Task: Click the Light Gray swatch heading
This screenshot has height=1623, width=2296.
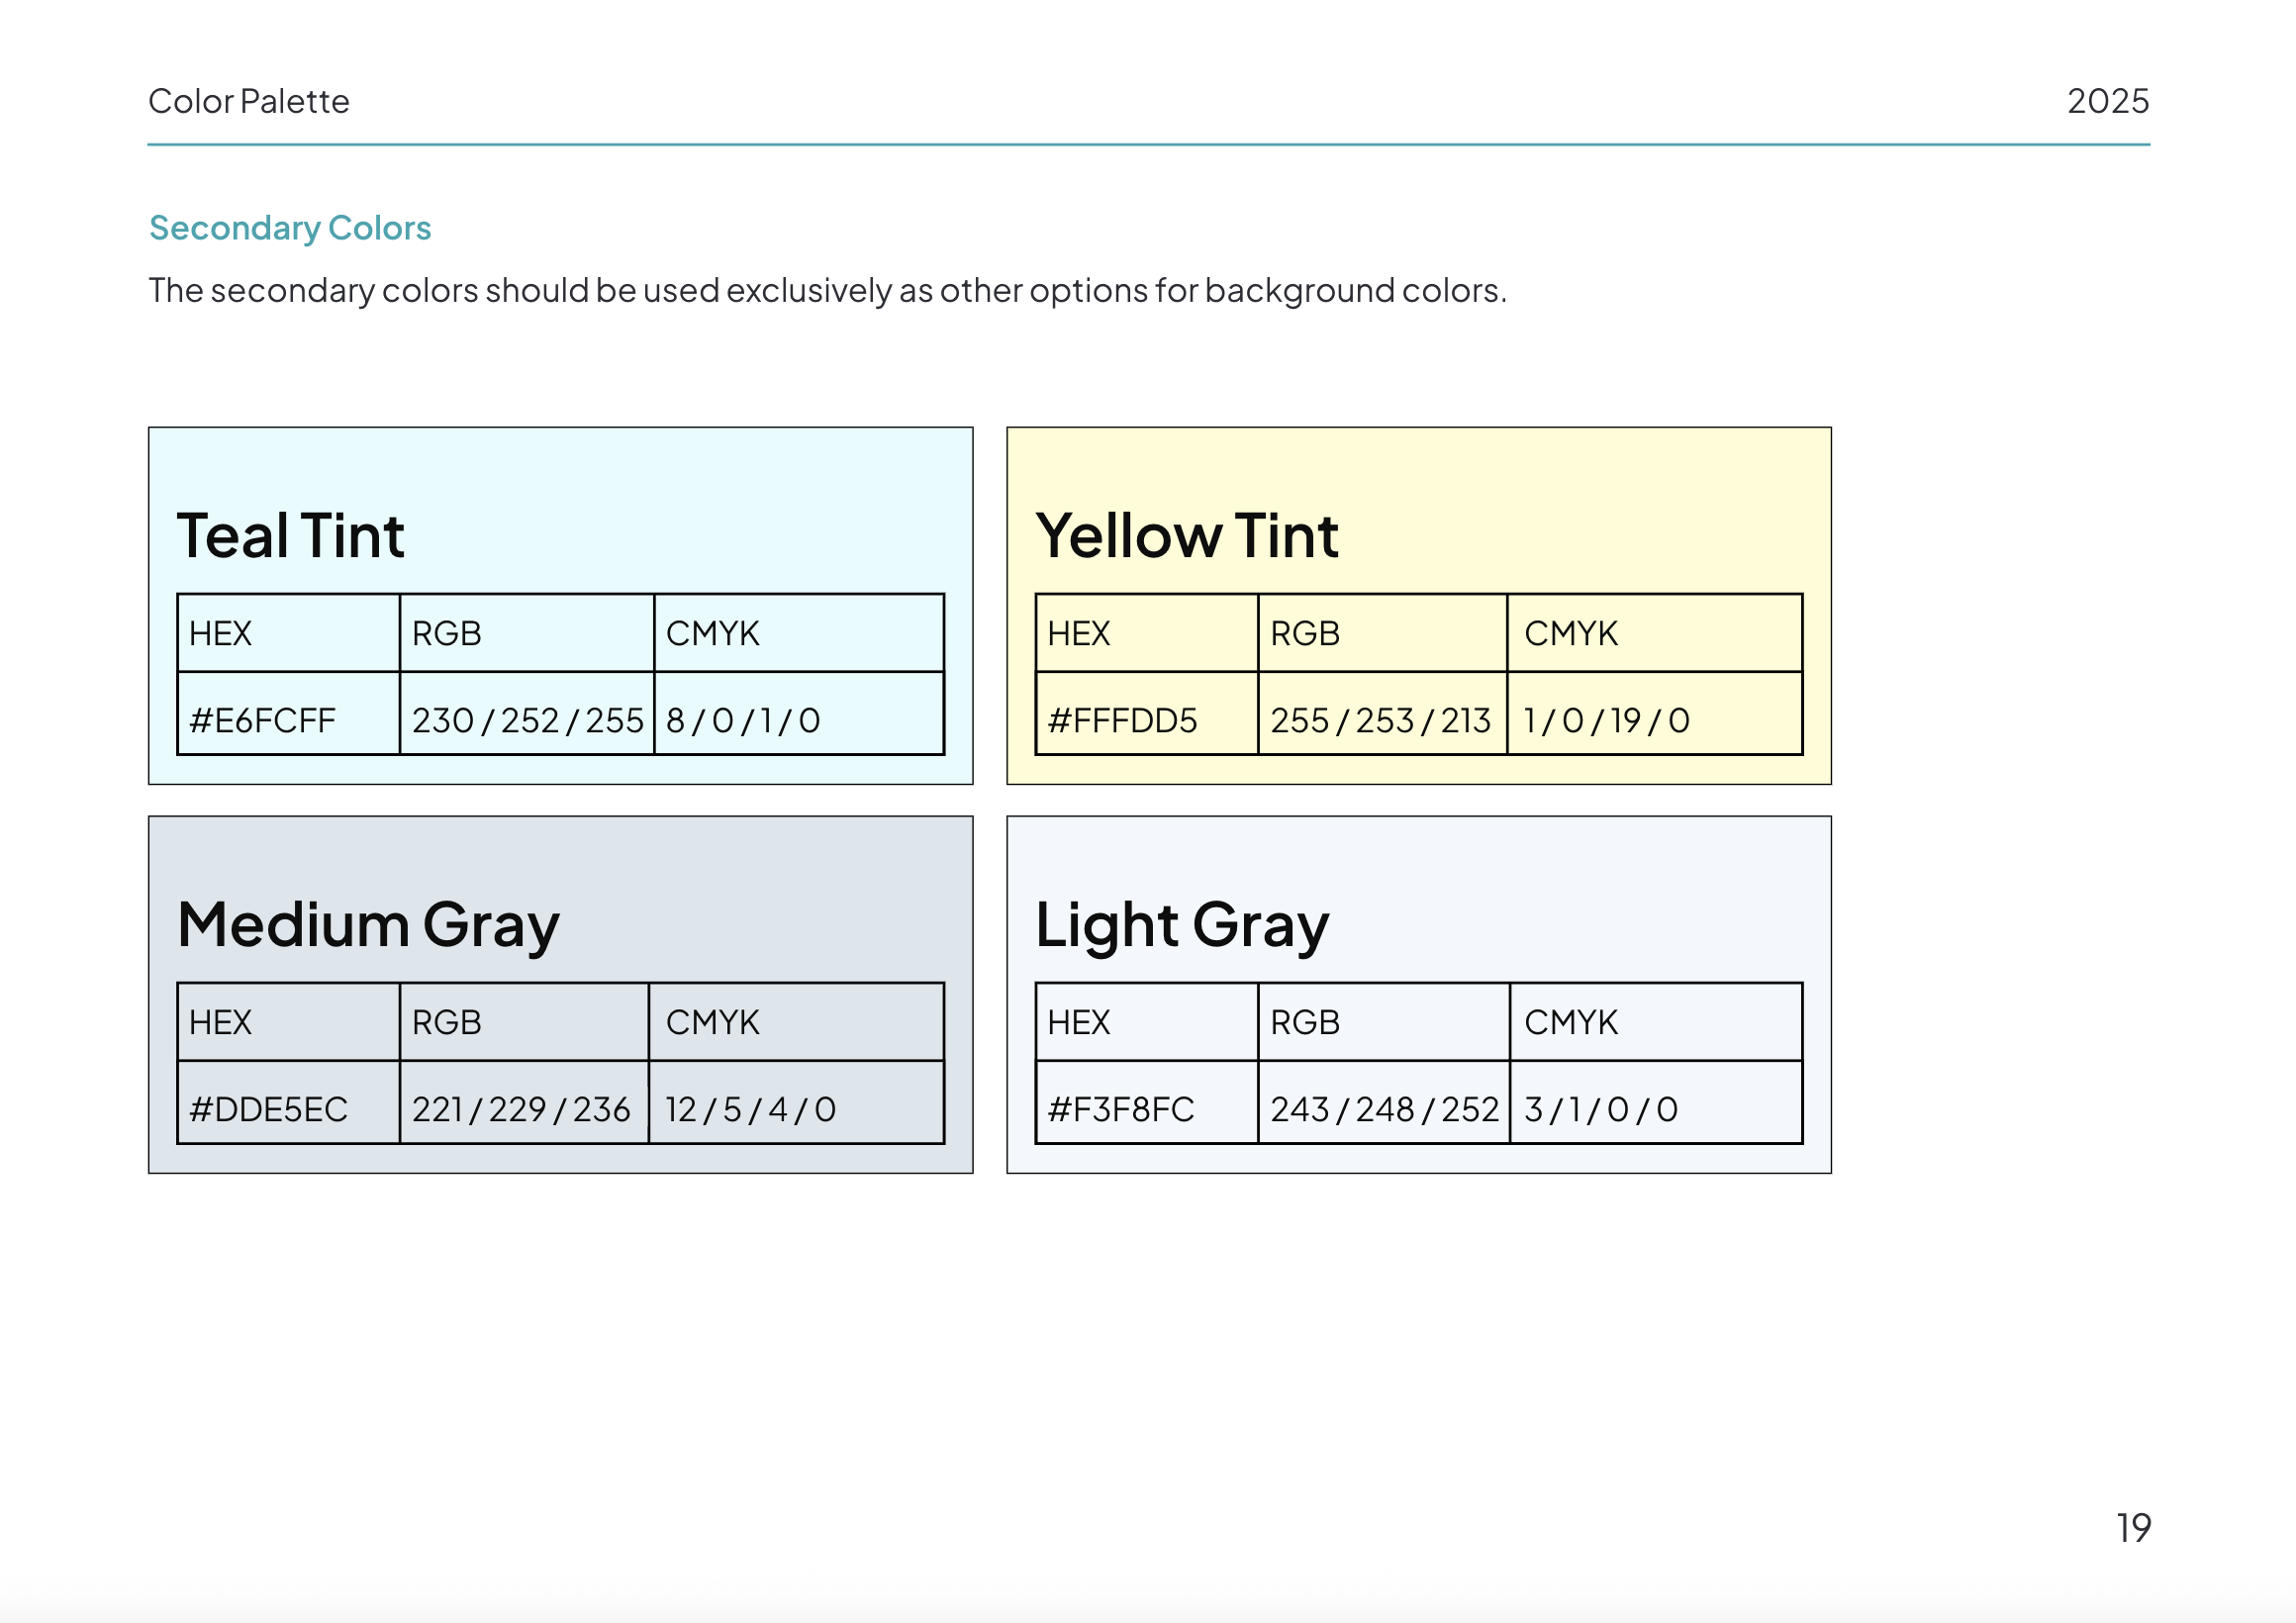Action: (1182, 925)
